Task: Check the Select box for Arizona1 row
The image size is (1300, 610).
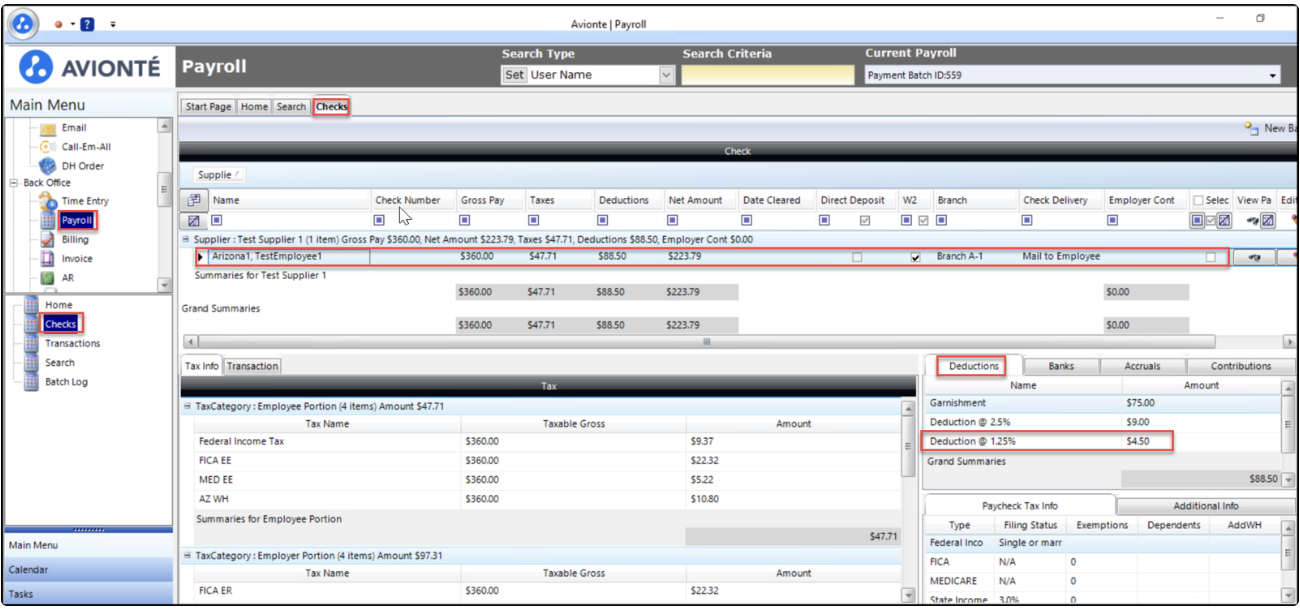Action: click(x=1211, y=257)
